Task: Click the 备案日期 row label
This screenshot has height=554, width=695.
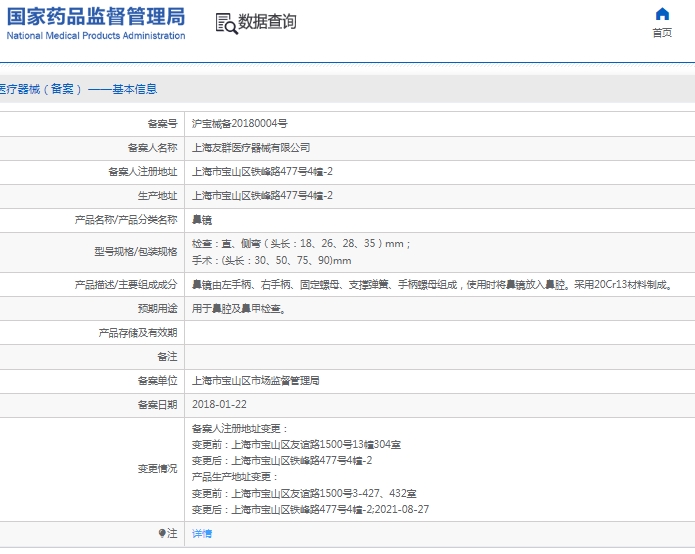Action: pyautogui.click(x=157, y=405)
